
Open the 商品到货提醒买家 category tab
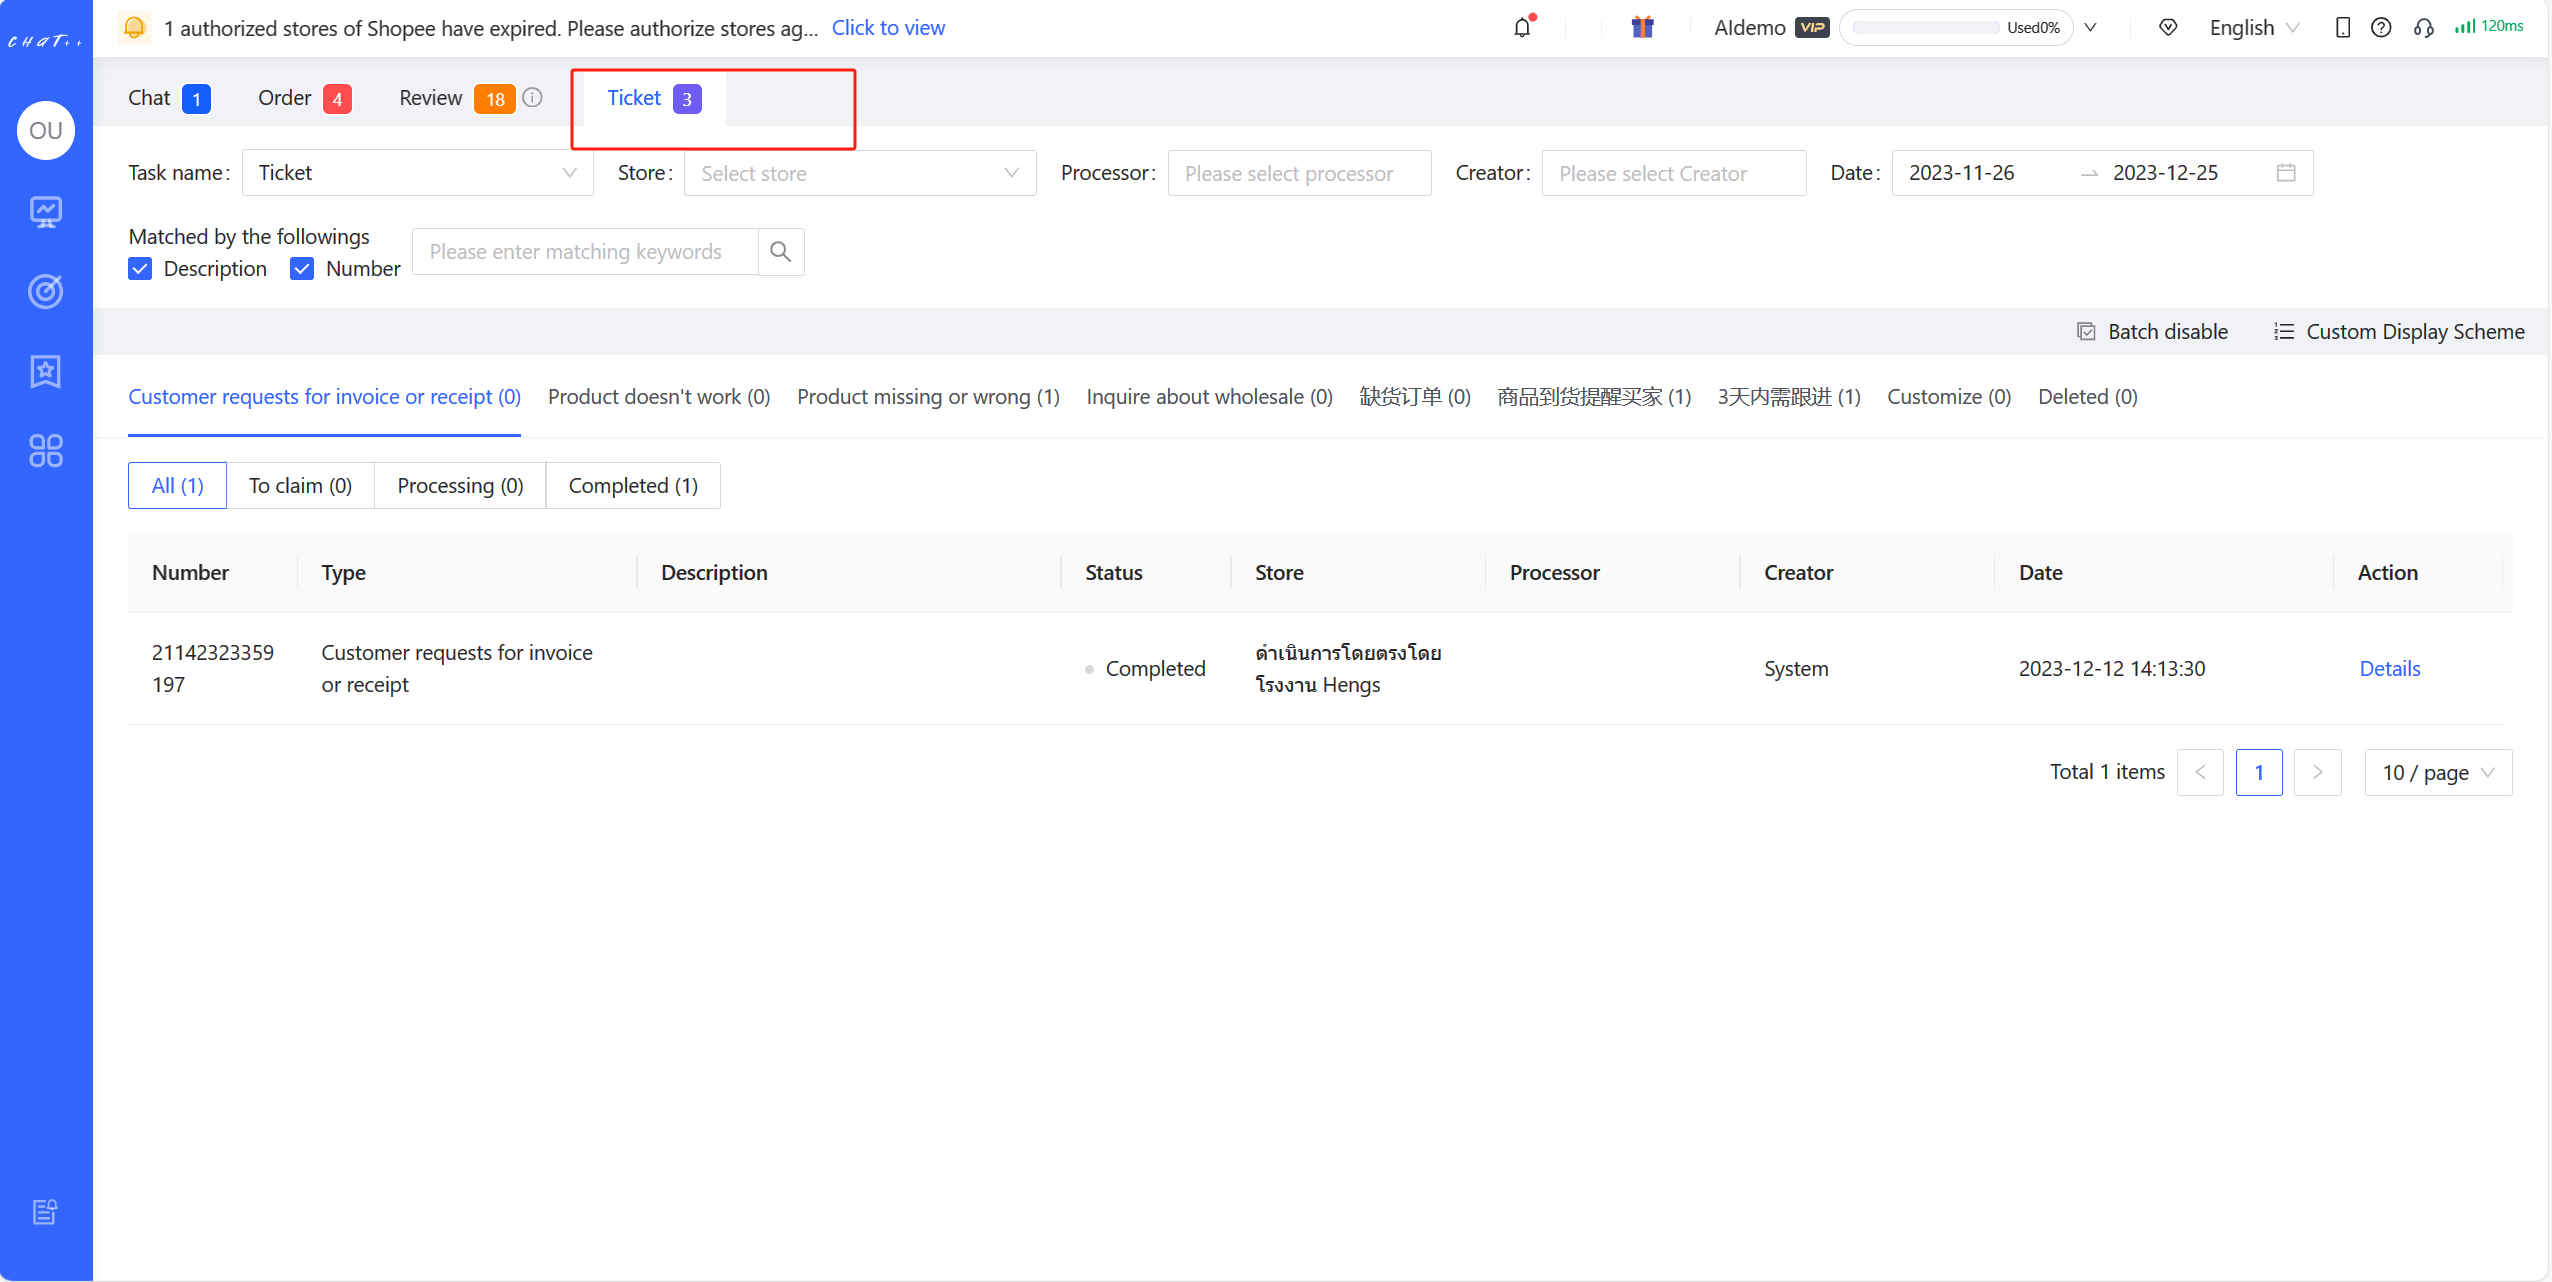coord(1594,397)
